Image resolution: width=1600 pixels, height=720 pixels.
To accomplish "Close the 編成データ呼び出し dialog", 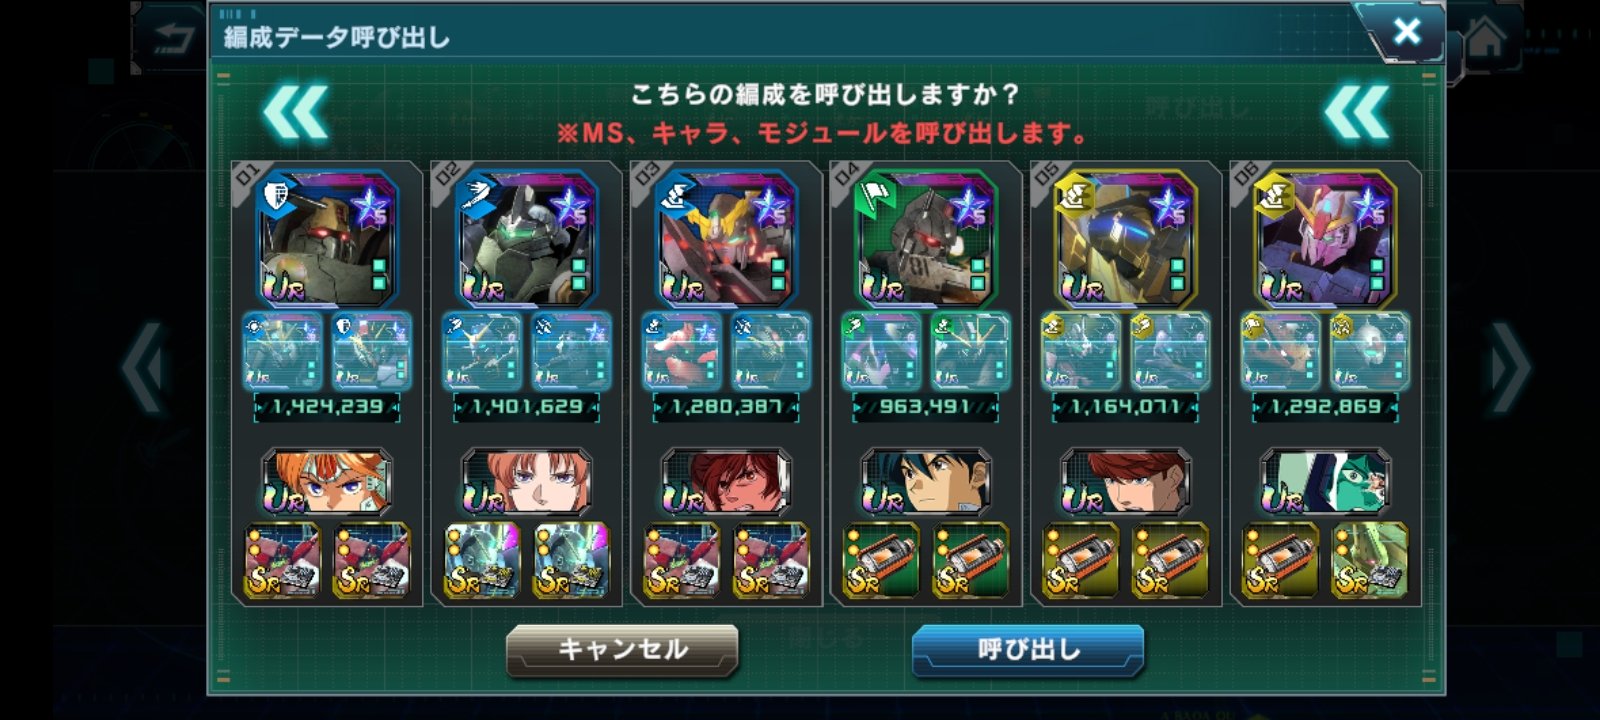I will 1406,31.
